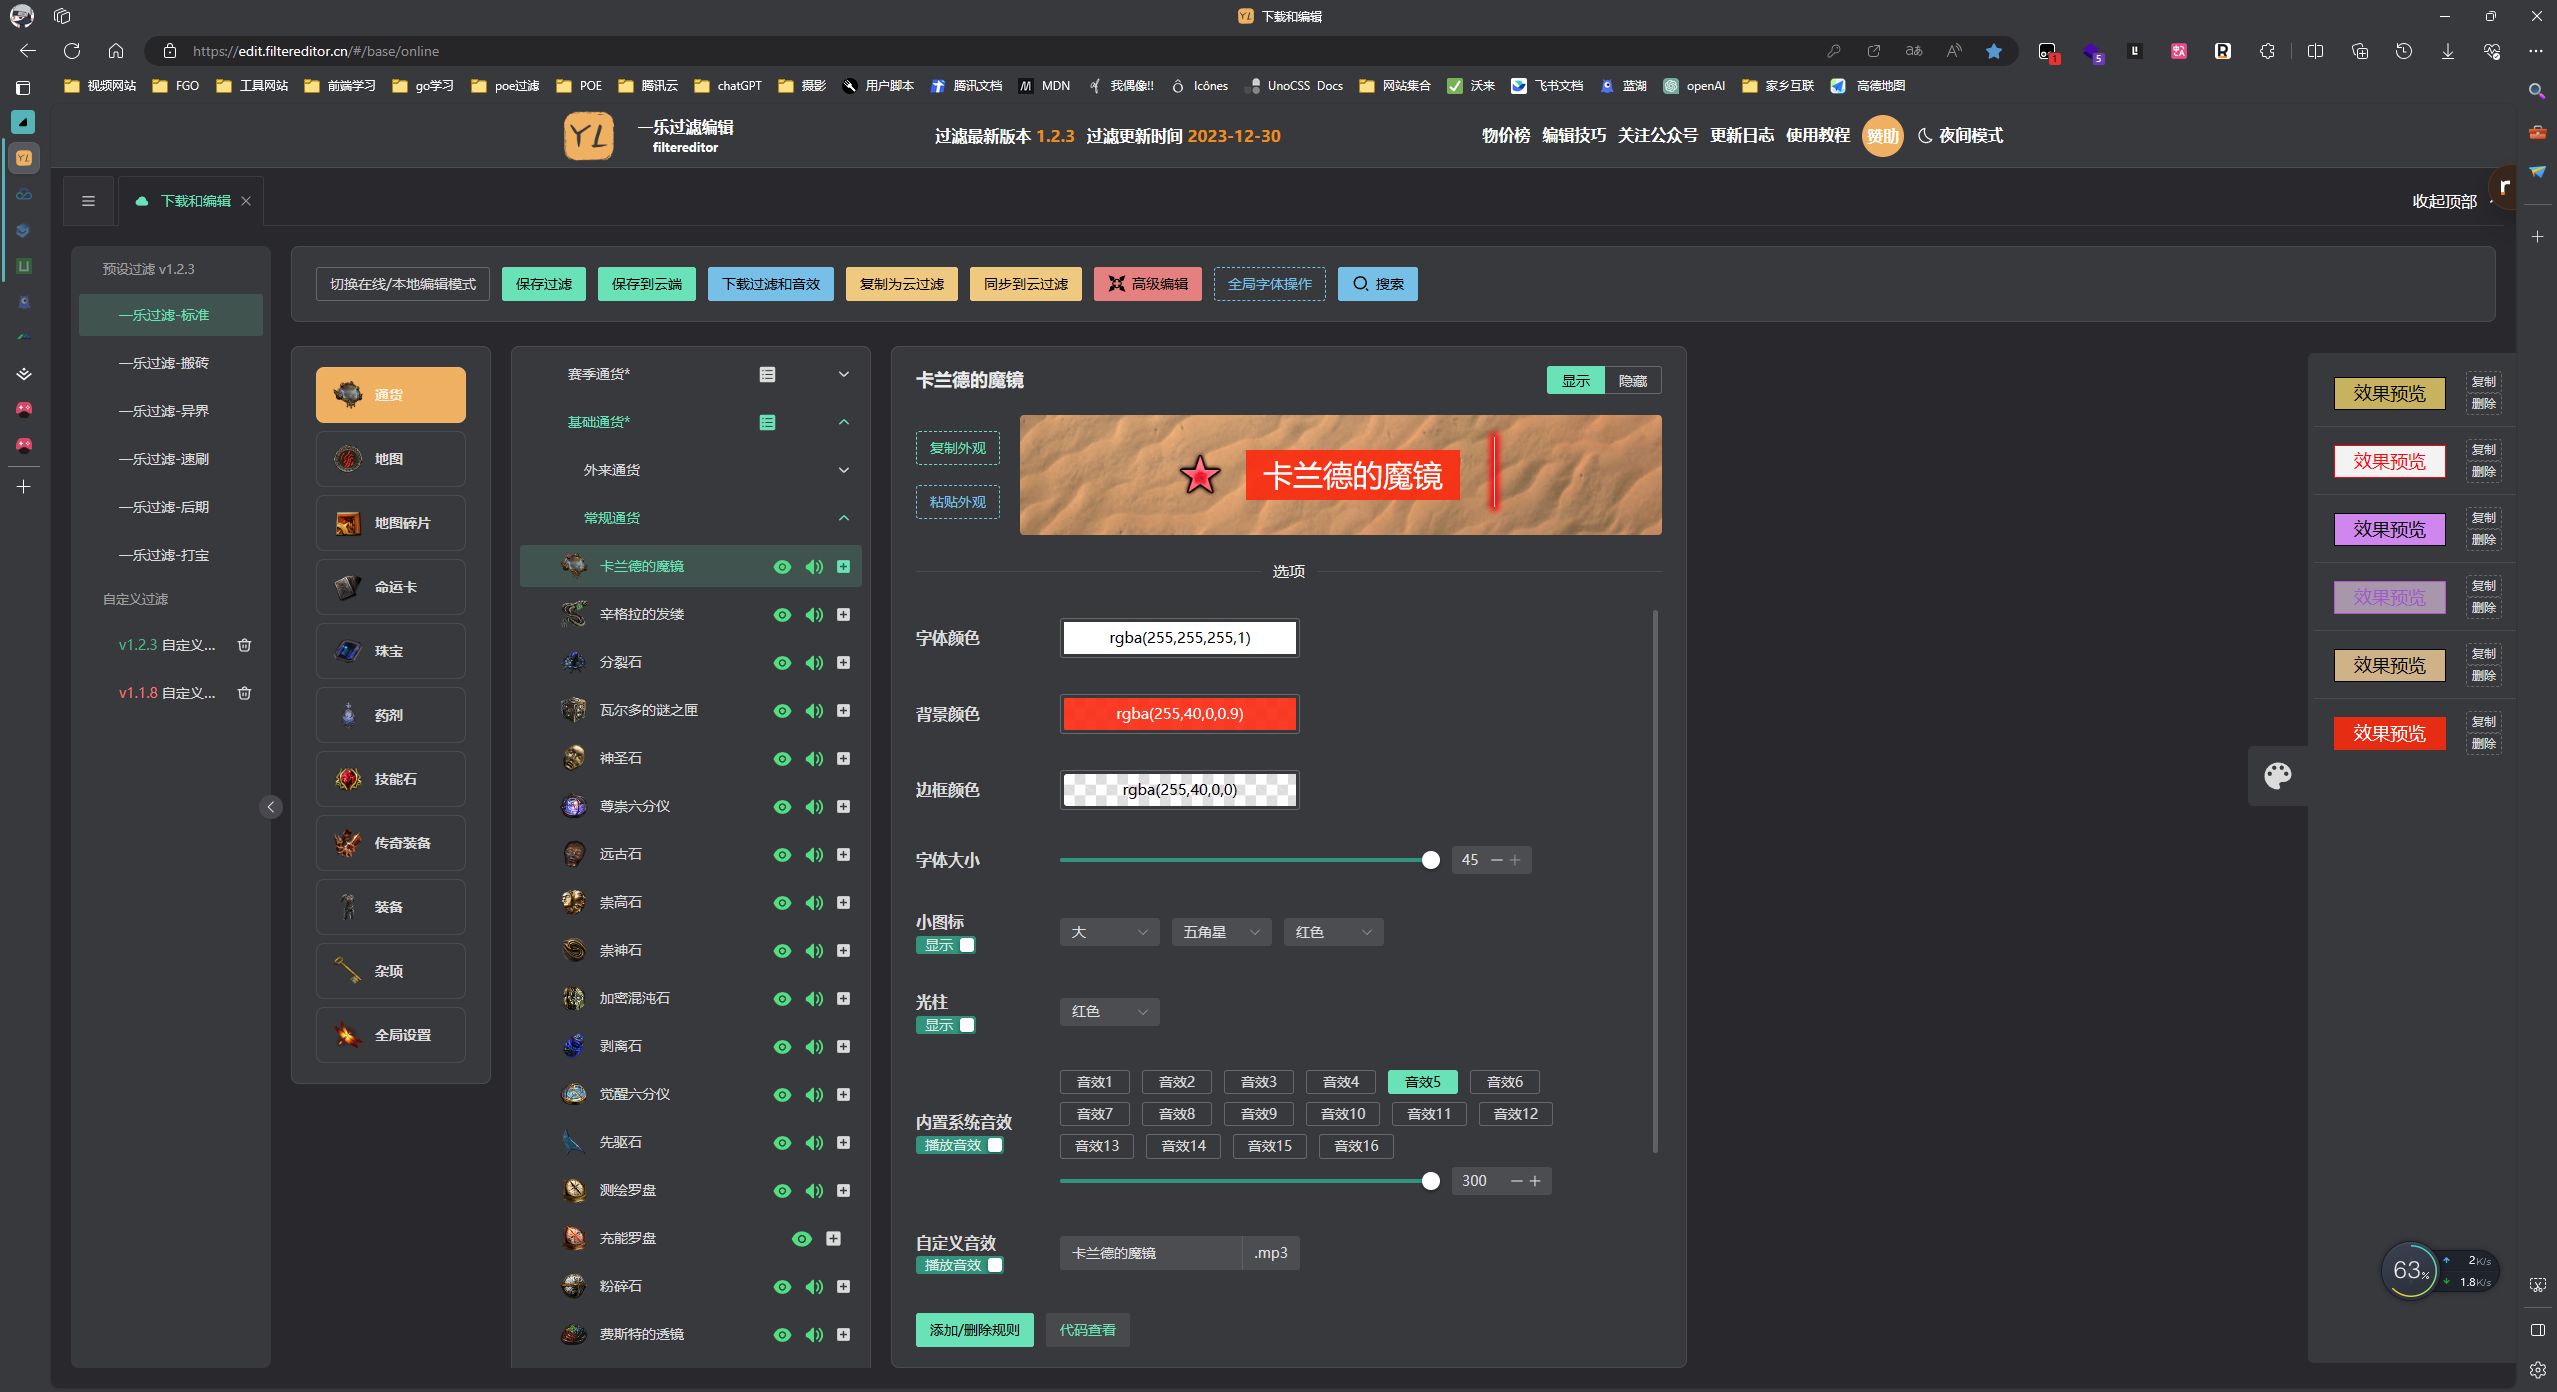Toggle 自定义音效 播放音效 switch
2557x1392 pixels.
tap(960, 1265)
